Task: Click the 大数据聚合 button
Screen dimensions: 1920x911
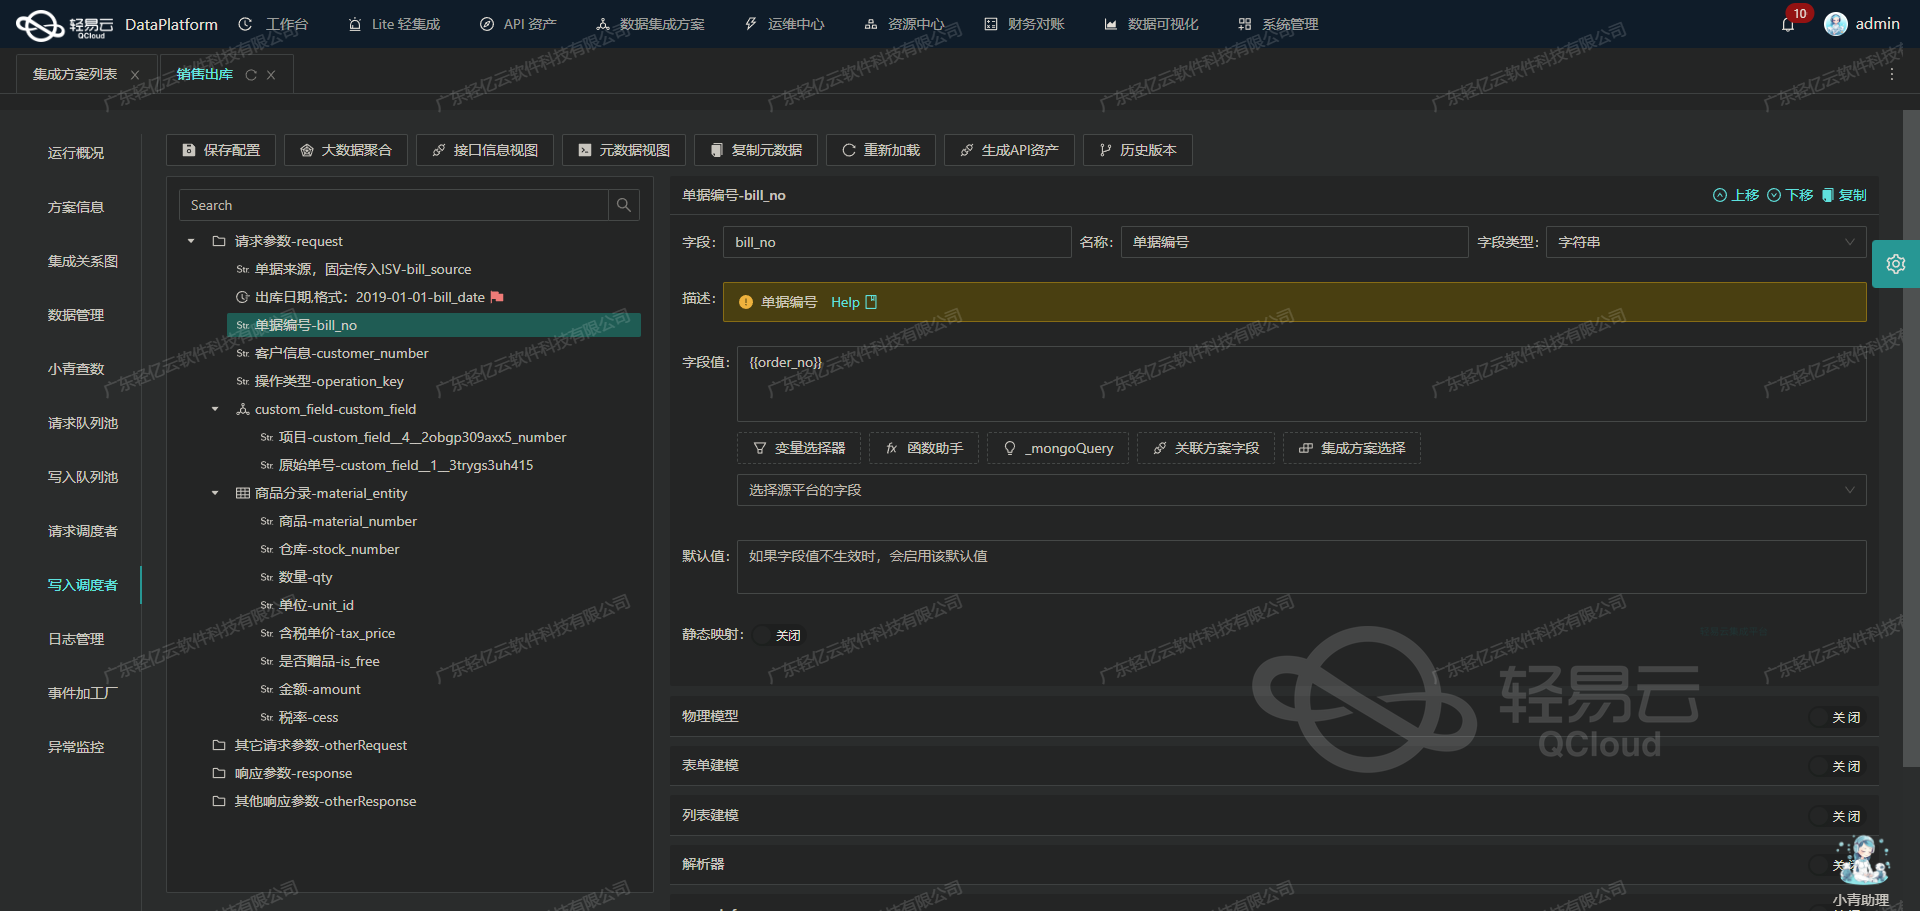Action: pos(346,150)
